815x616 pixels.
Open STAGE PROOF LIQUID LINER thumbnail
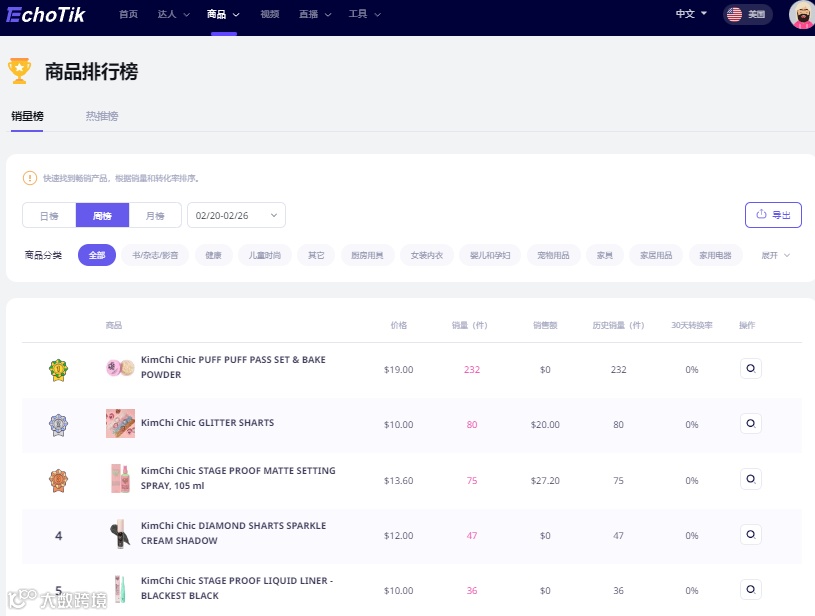[120, 589]
